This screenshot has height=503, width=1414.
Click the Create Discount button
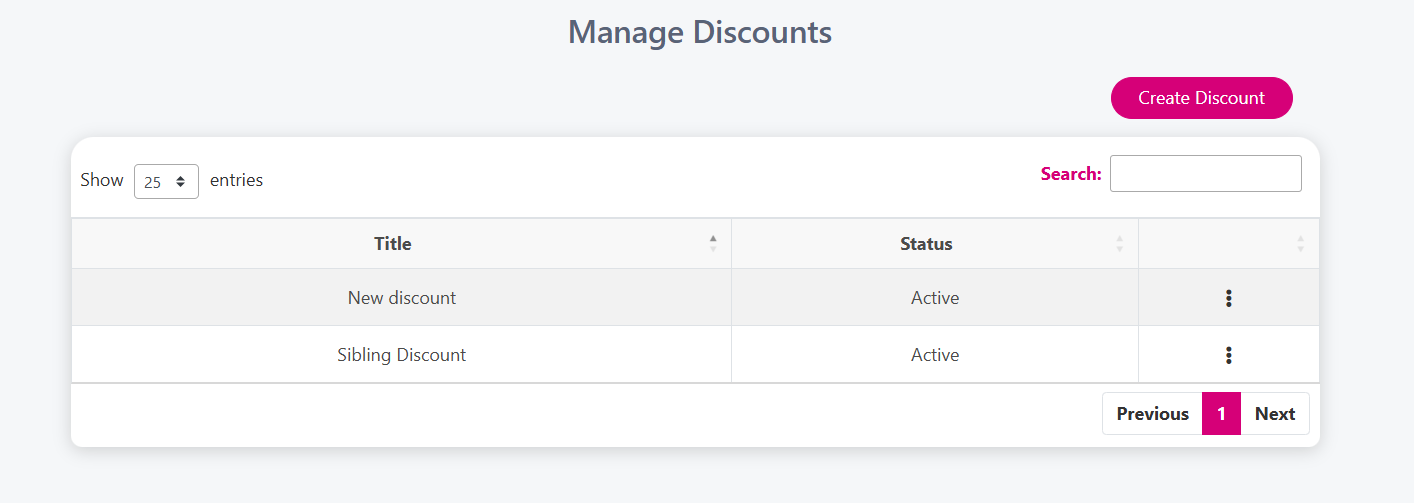[1201, 98]
